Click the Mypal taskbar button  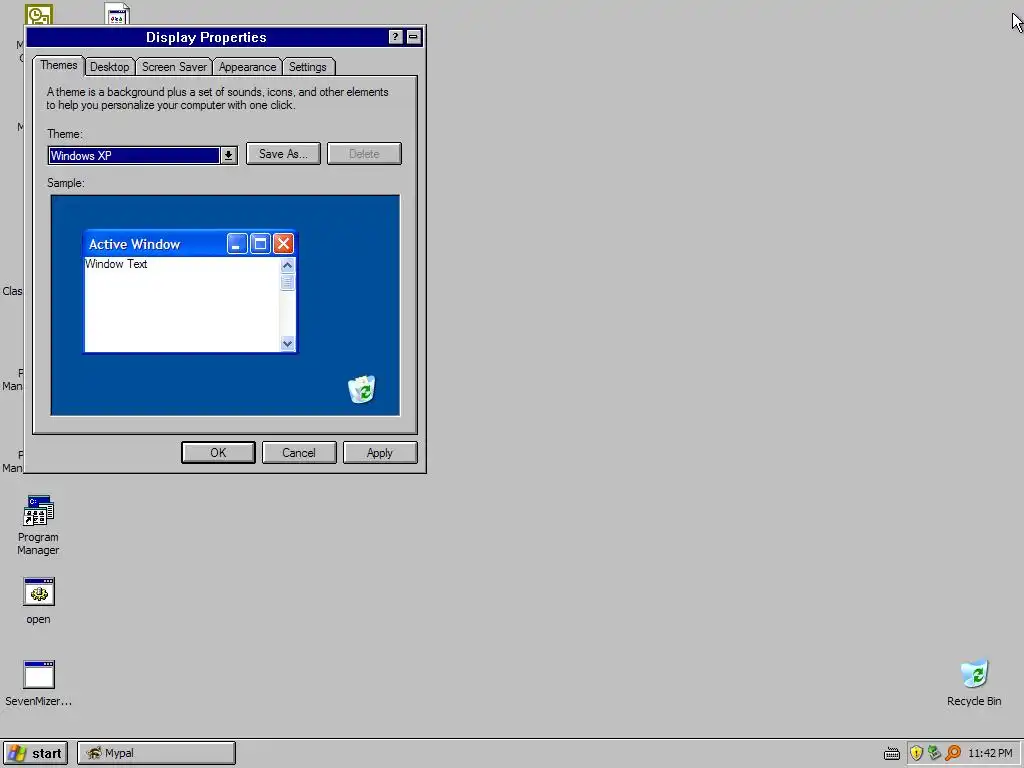tap(157, 754)
